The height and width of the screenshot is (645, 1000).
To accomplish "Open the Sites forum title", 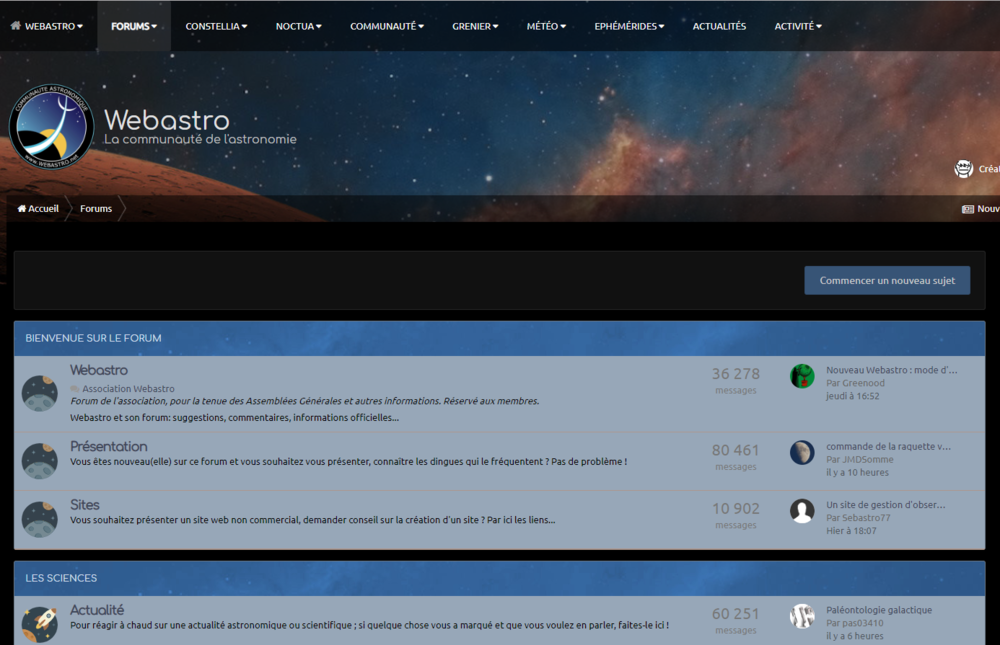I will 85,505.
